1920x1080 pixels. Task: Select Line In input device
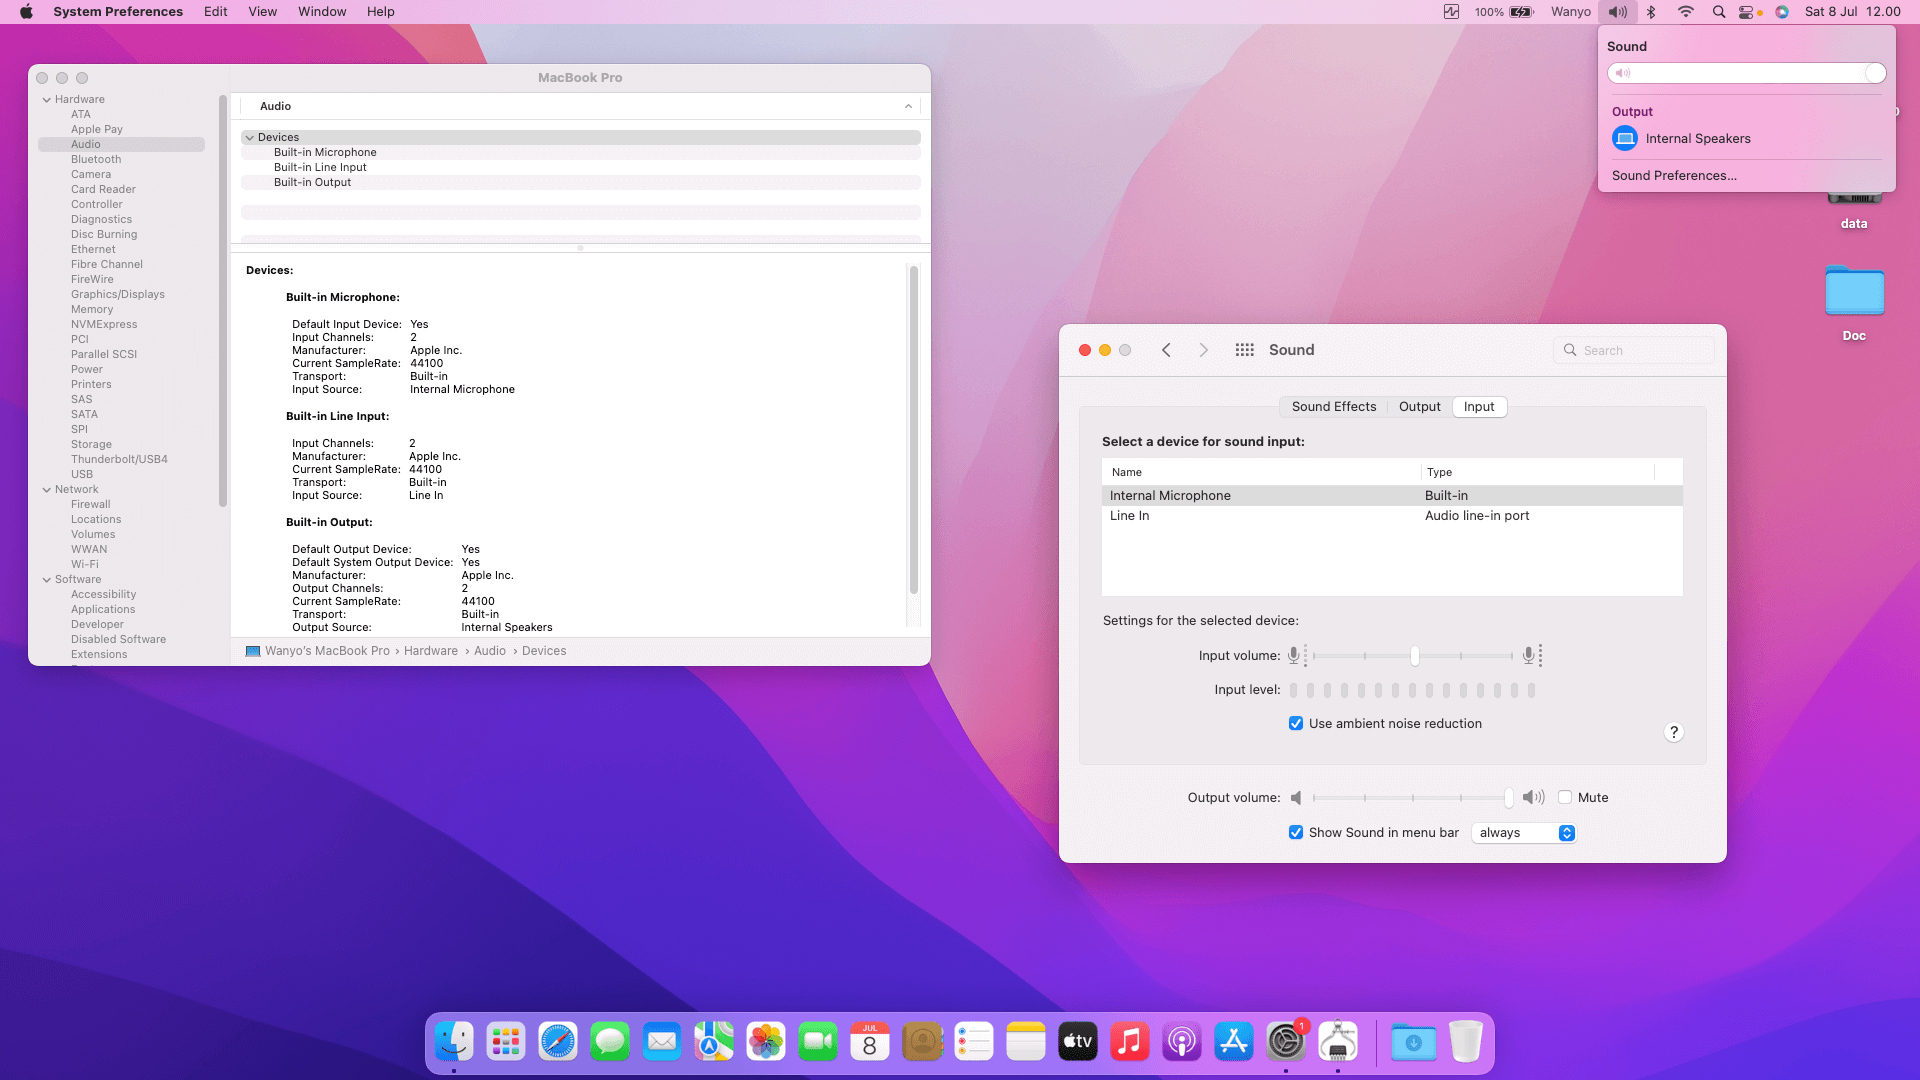[1130, 516]
